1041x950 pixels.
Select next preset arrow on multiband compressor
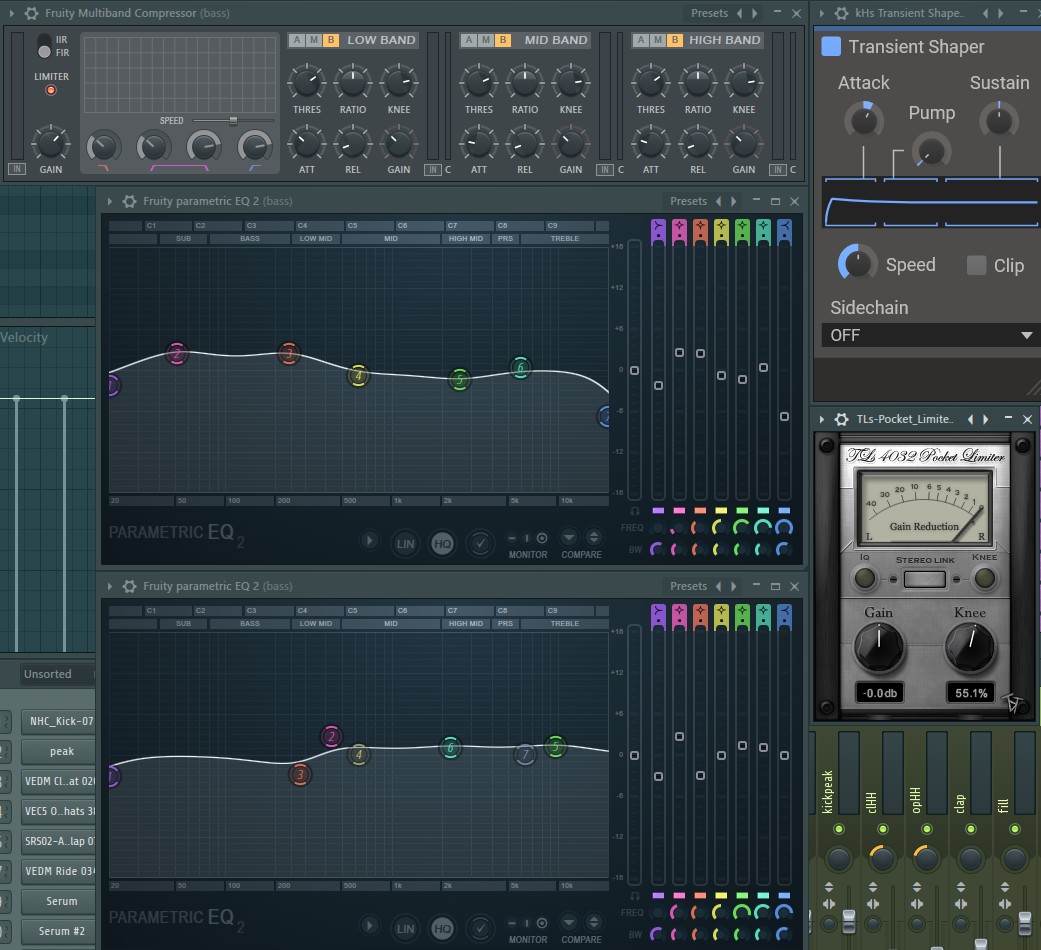(755, 13)
